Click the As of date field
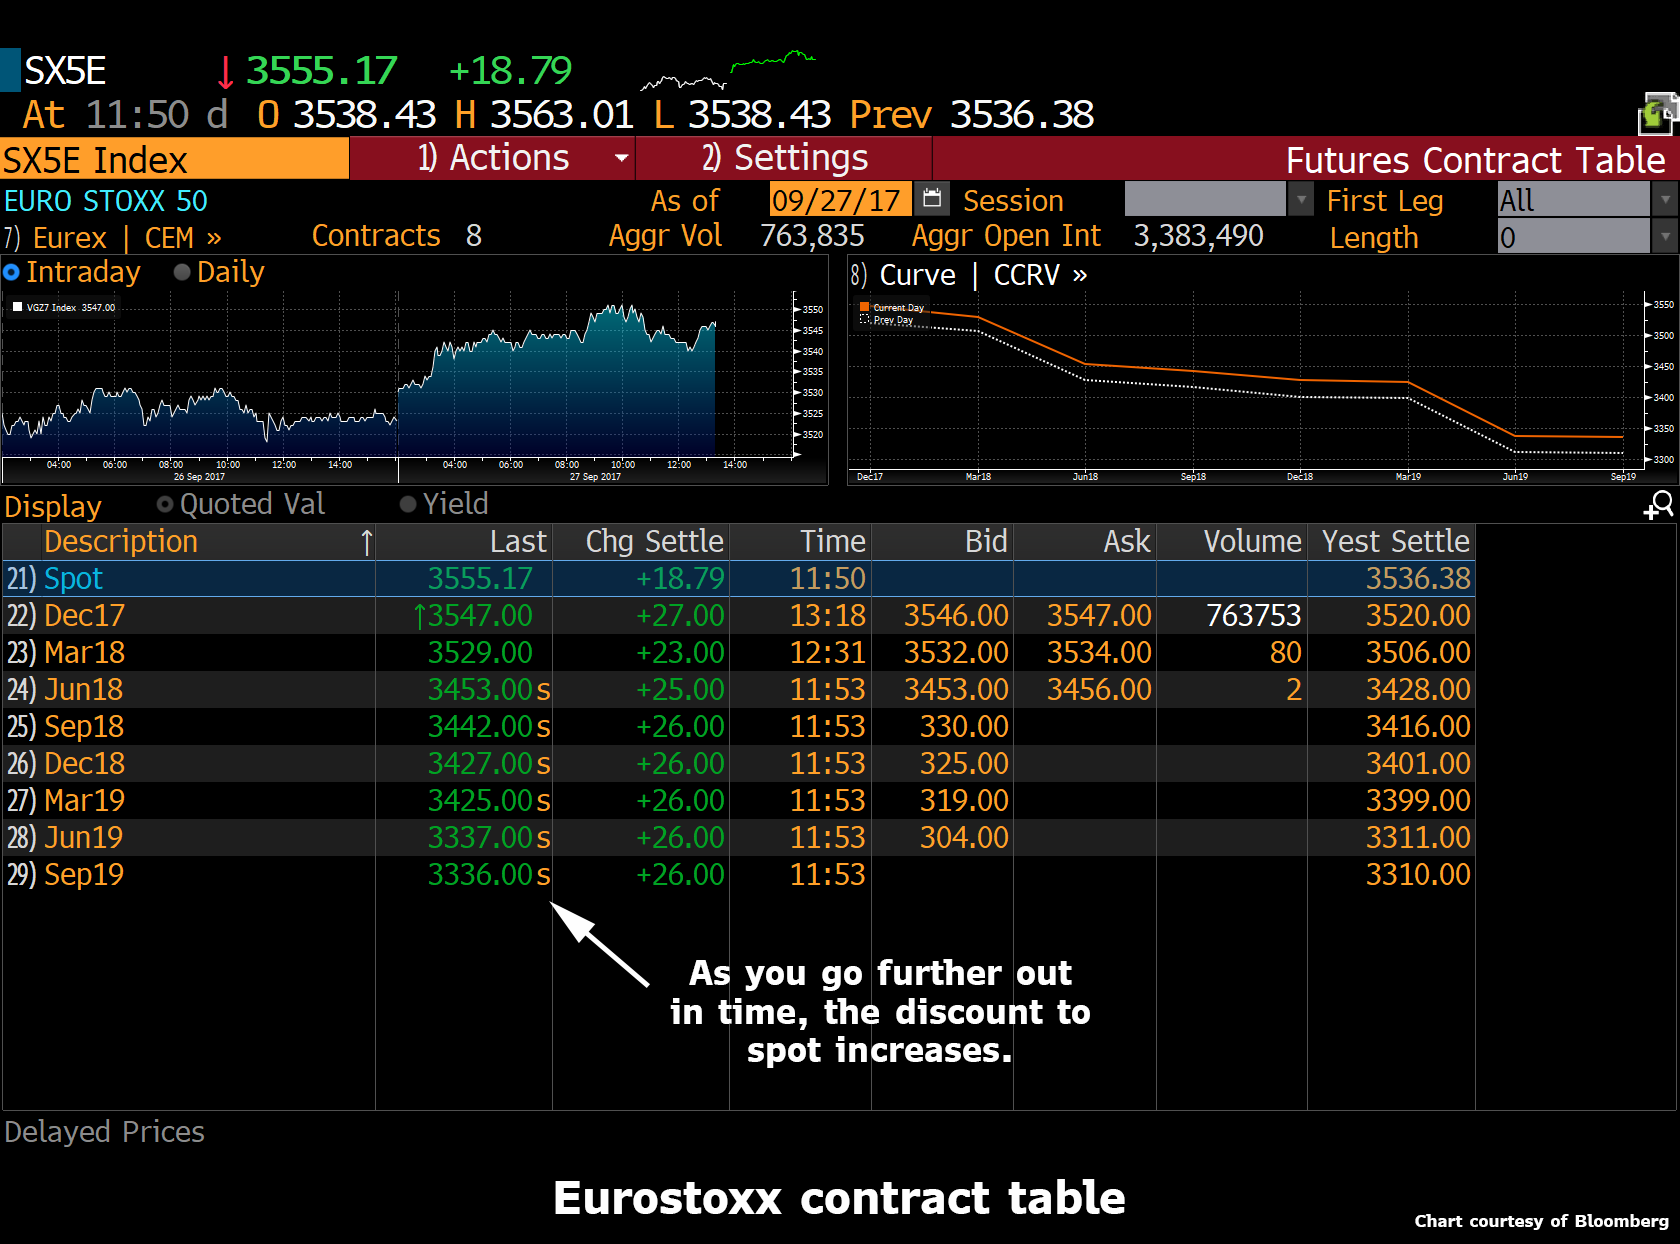 [x=840, y=199]
